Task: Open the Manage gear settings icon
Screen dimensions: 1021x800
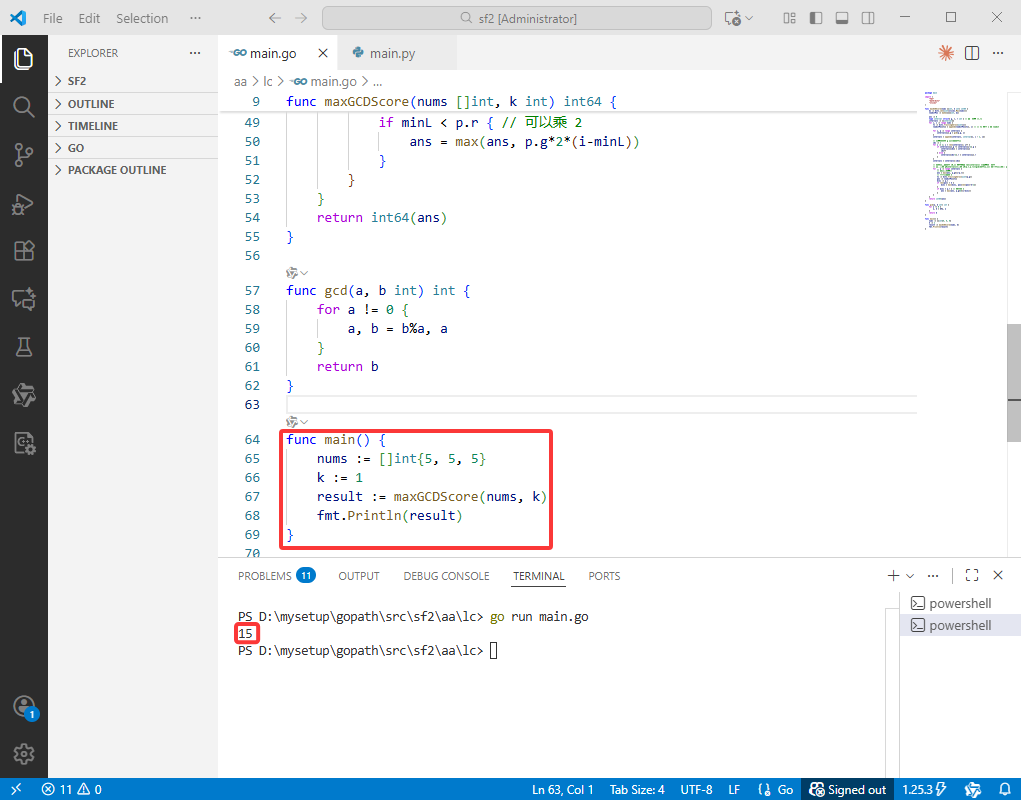Action: [x=23, y=754]
